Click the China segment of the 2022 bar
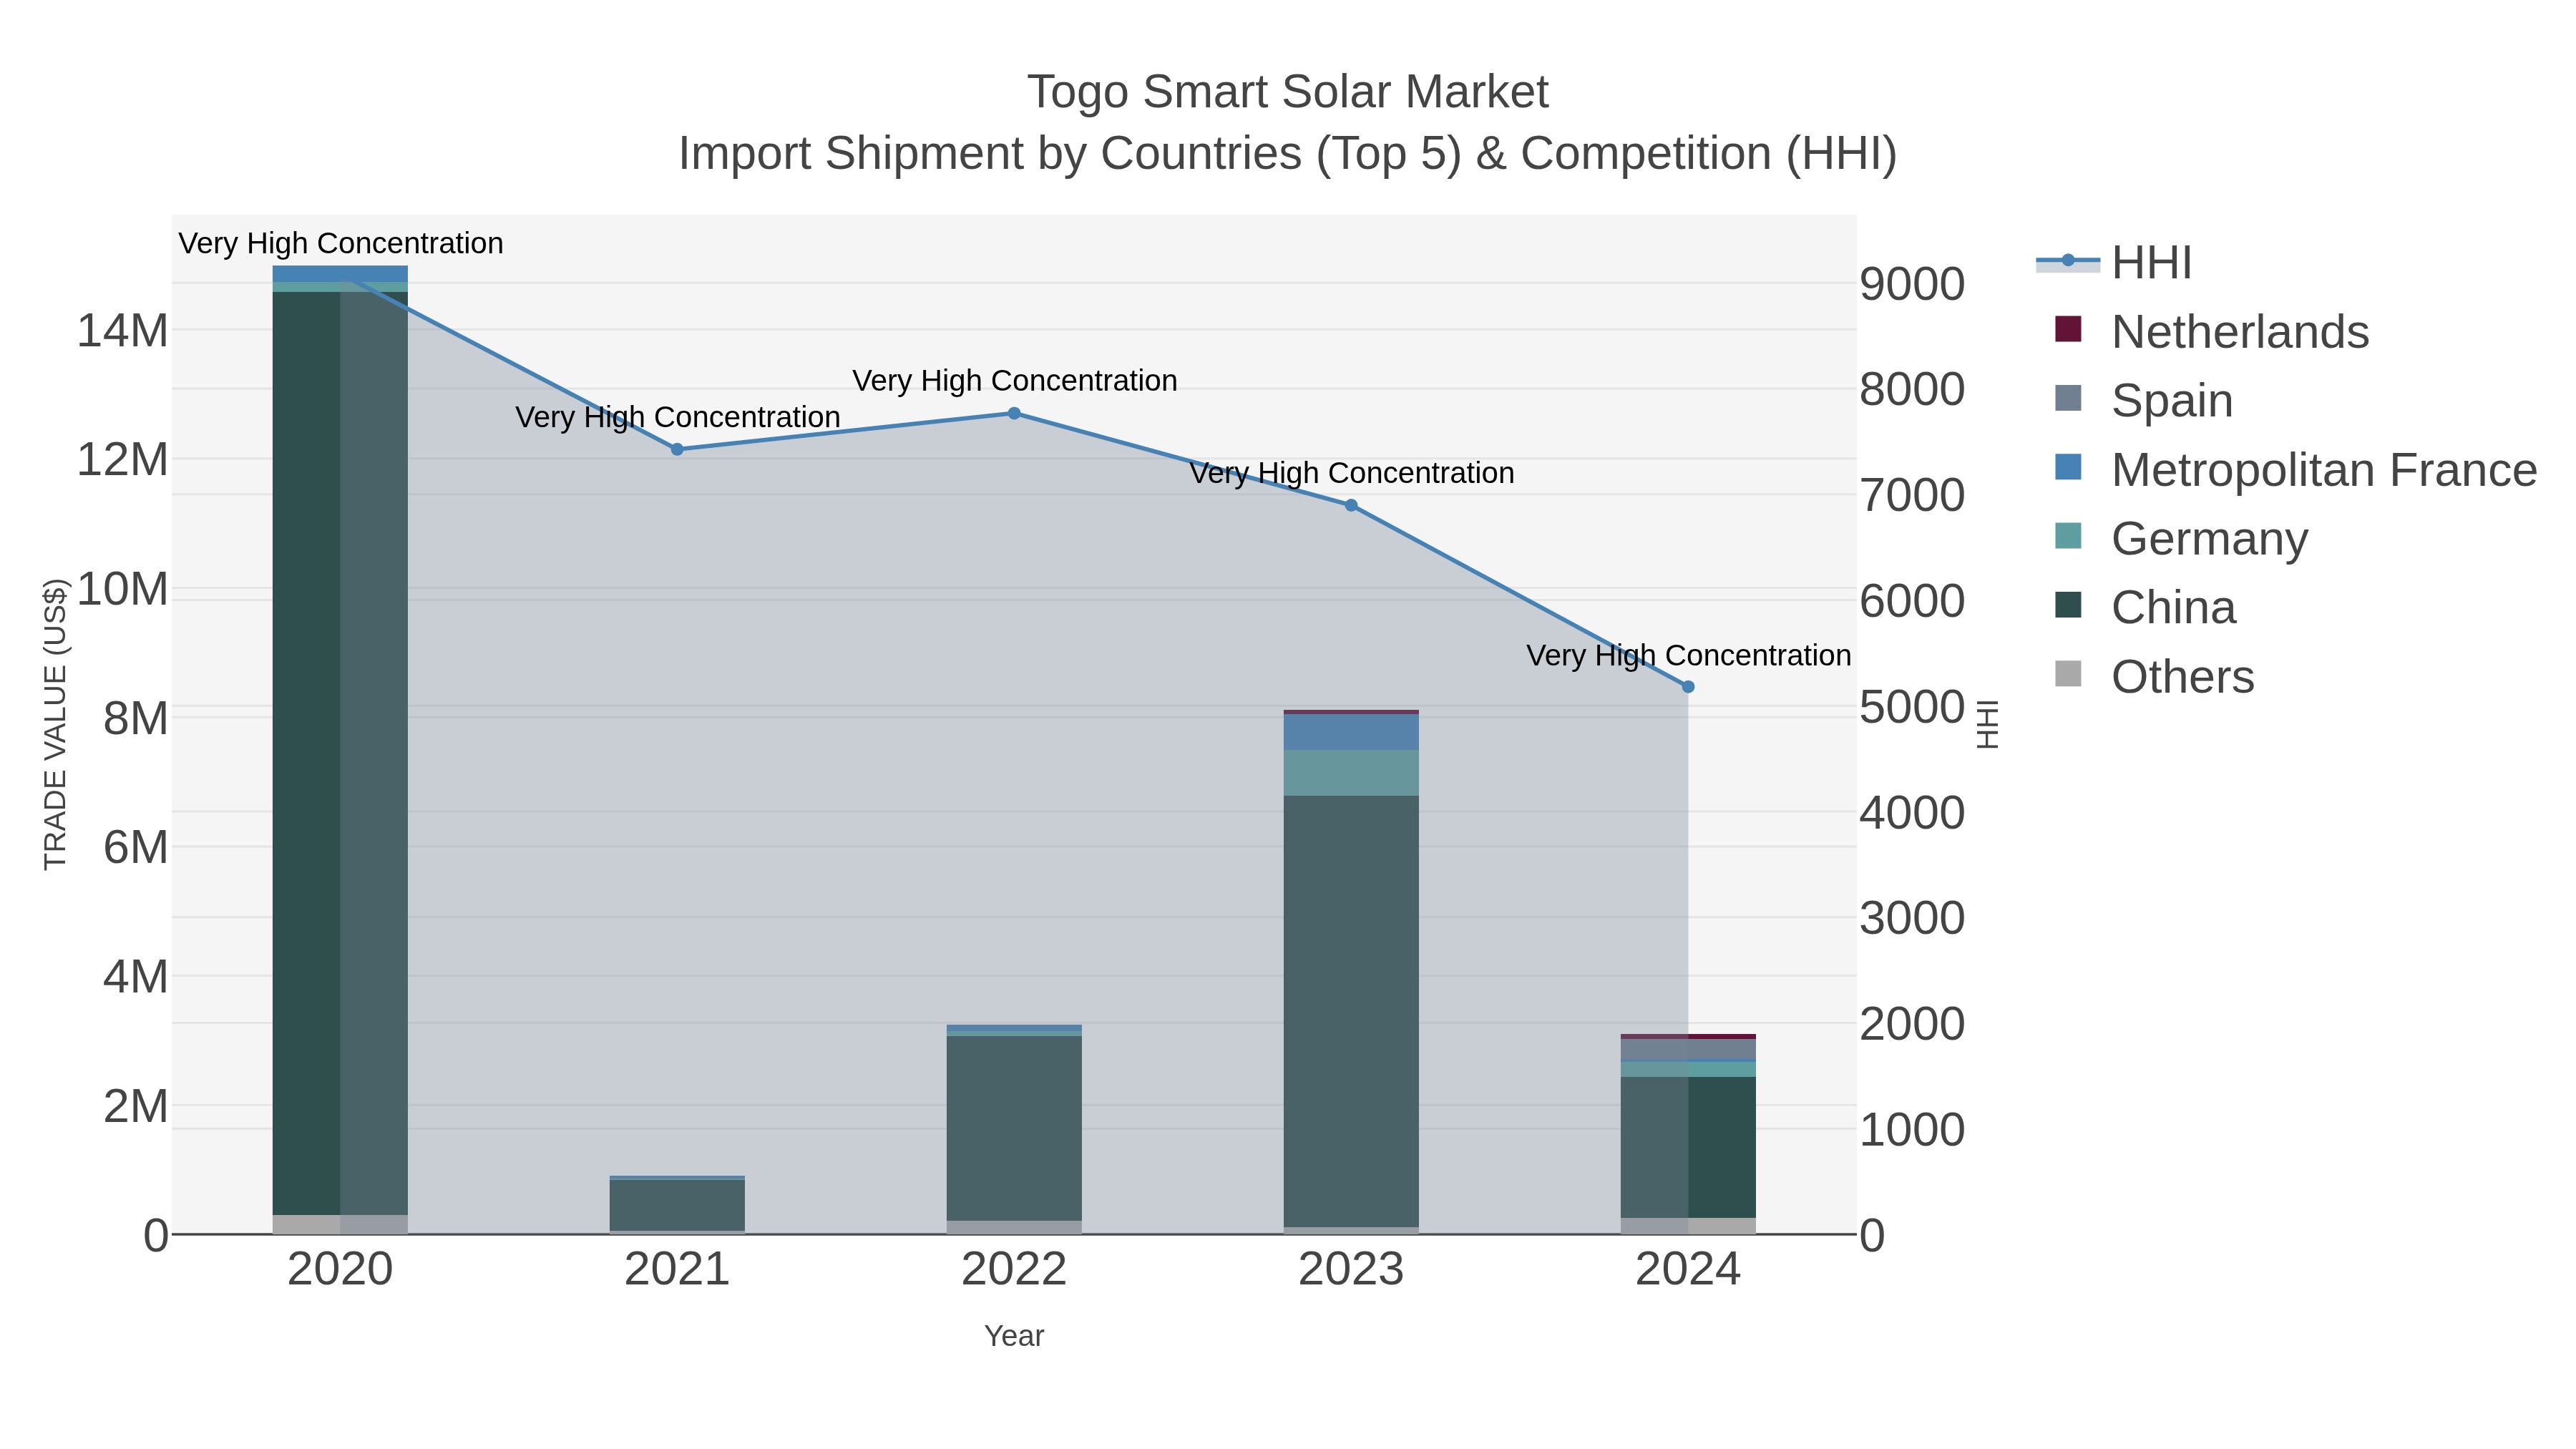 [x=1014, y=1128]
